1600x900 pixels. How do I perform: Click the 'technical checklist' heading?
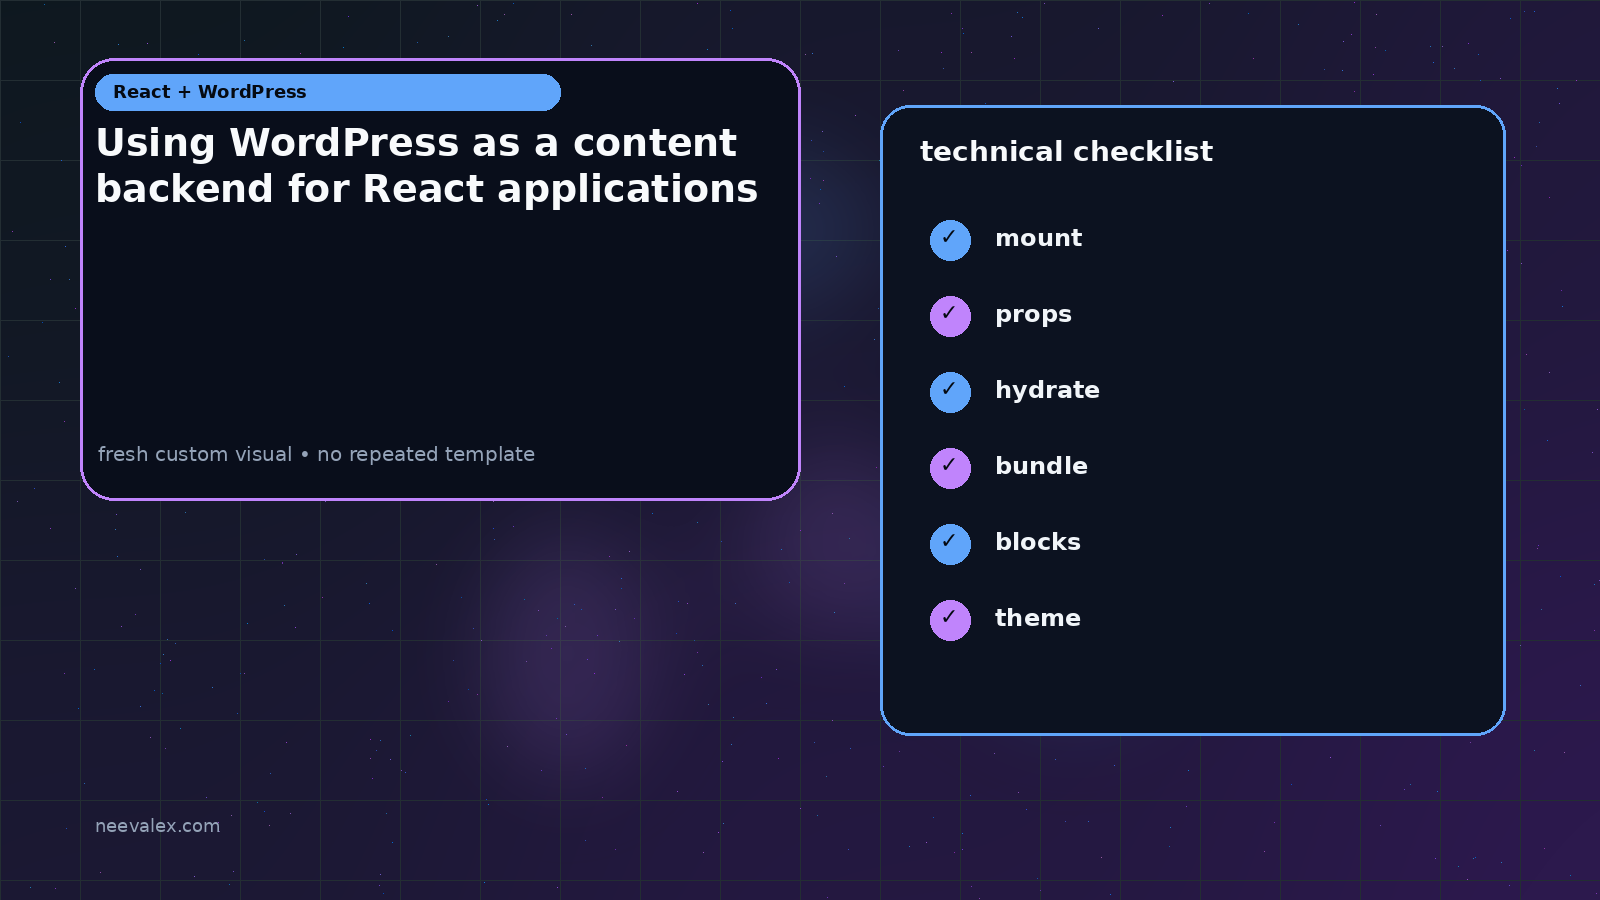coord(1066,152)
